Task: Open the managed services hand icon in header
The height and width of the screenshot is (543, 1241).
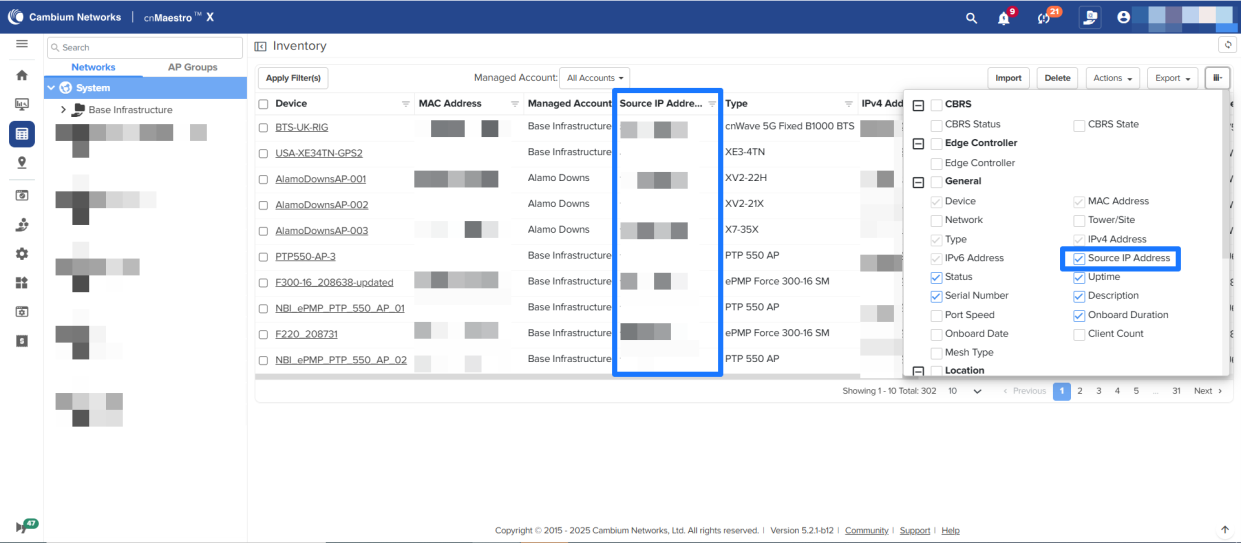Action: (1090, 17)
